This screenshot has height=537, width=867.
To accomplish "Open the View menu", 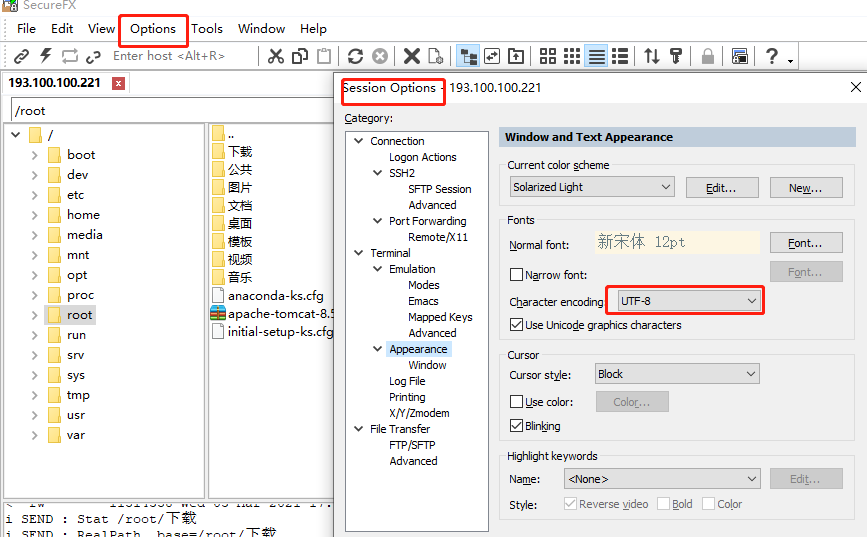I will [101, 29].
